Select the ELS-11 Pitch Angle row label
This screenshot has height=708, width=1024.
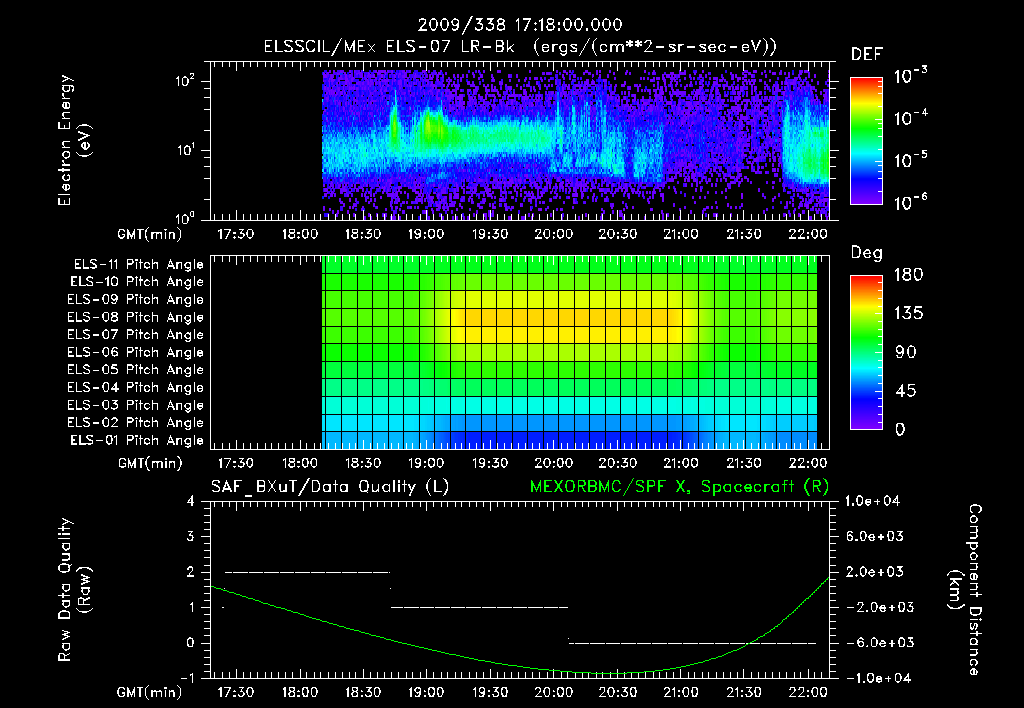pos(138,265)
